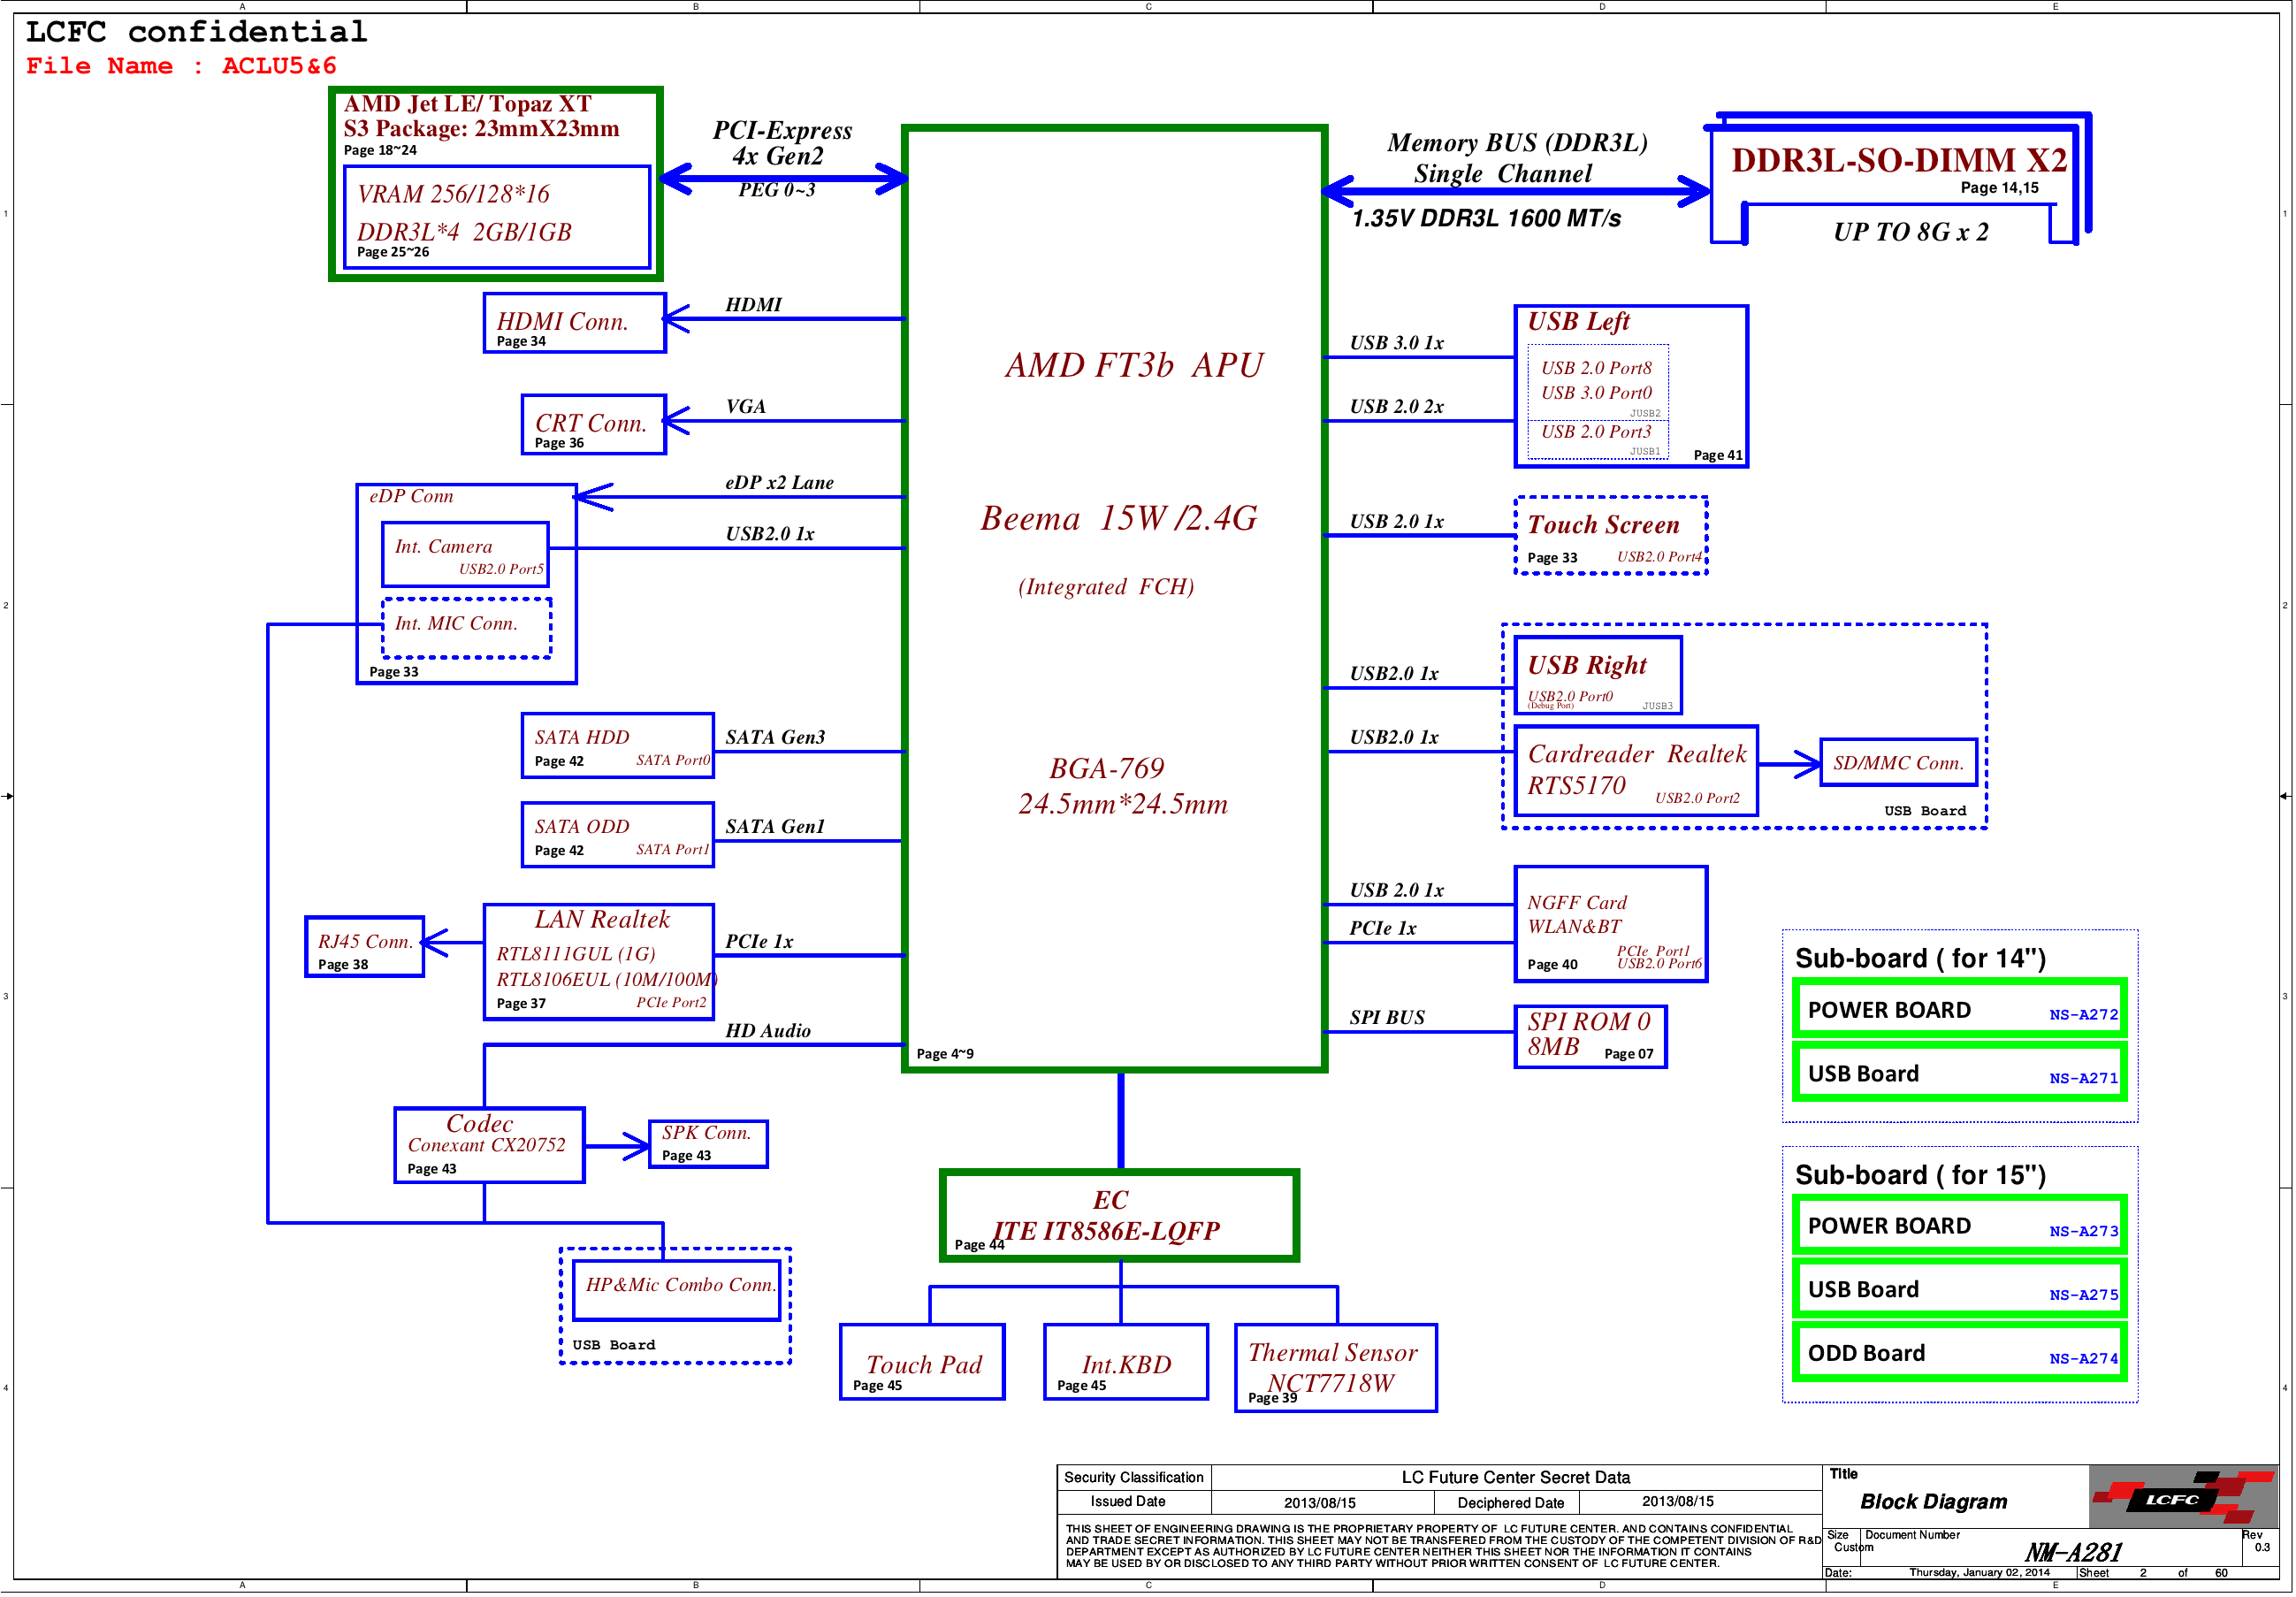2296x1597 pixels.
Task: Click the SATA ODD block
Action: coord(618,834)
